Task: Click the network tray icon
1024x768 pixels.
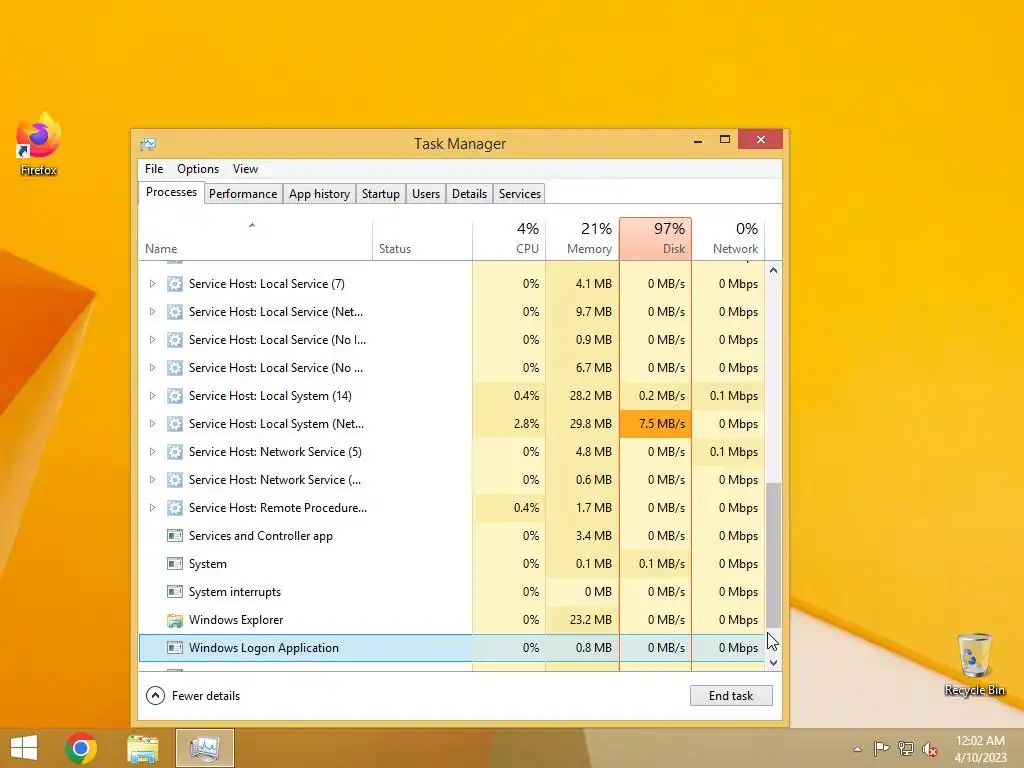Action: [906, 749]
